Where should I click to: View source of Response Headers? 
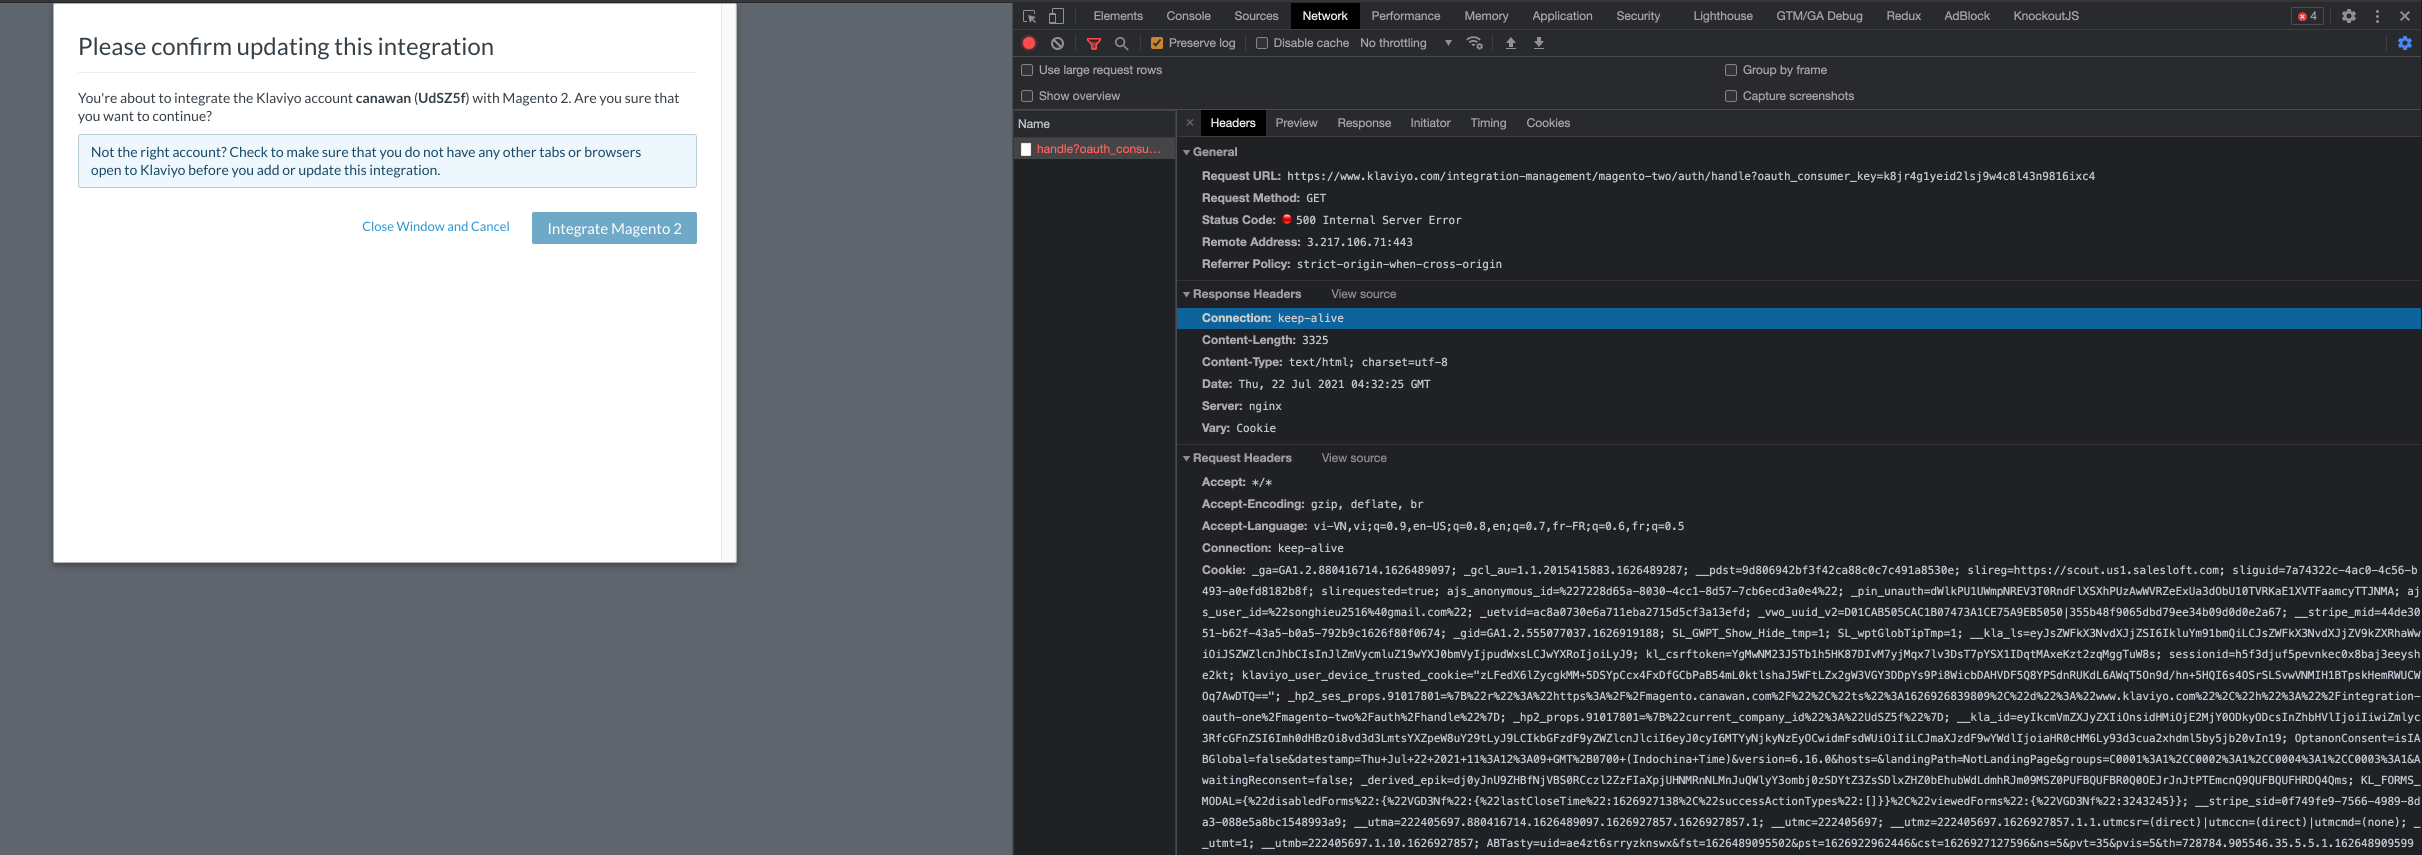tap(1363, 294)
